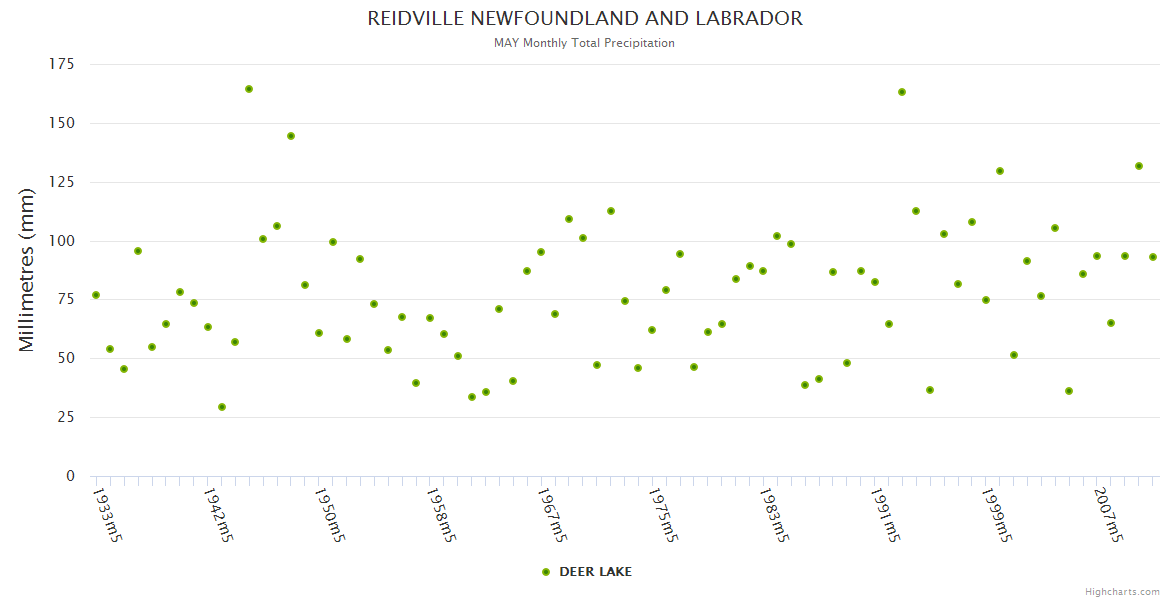Click the 2007m5 x-axis label

1108,515
